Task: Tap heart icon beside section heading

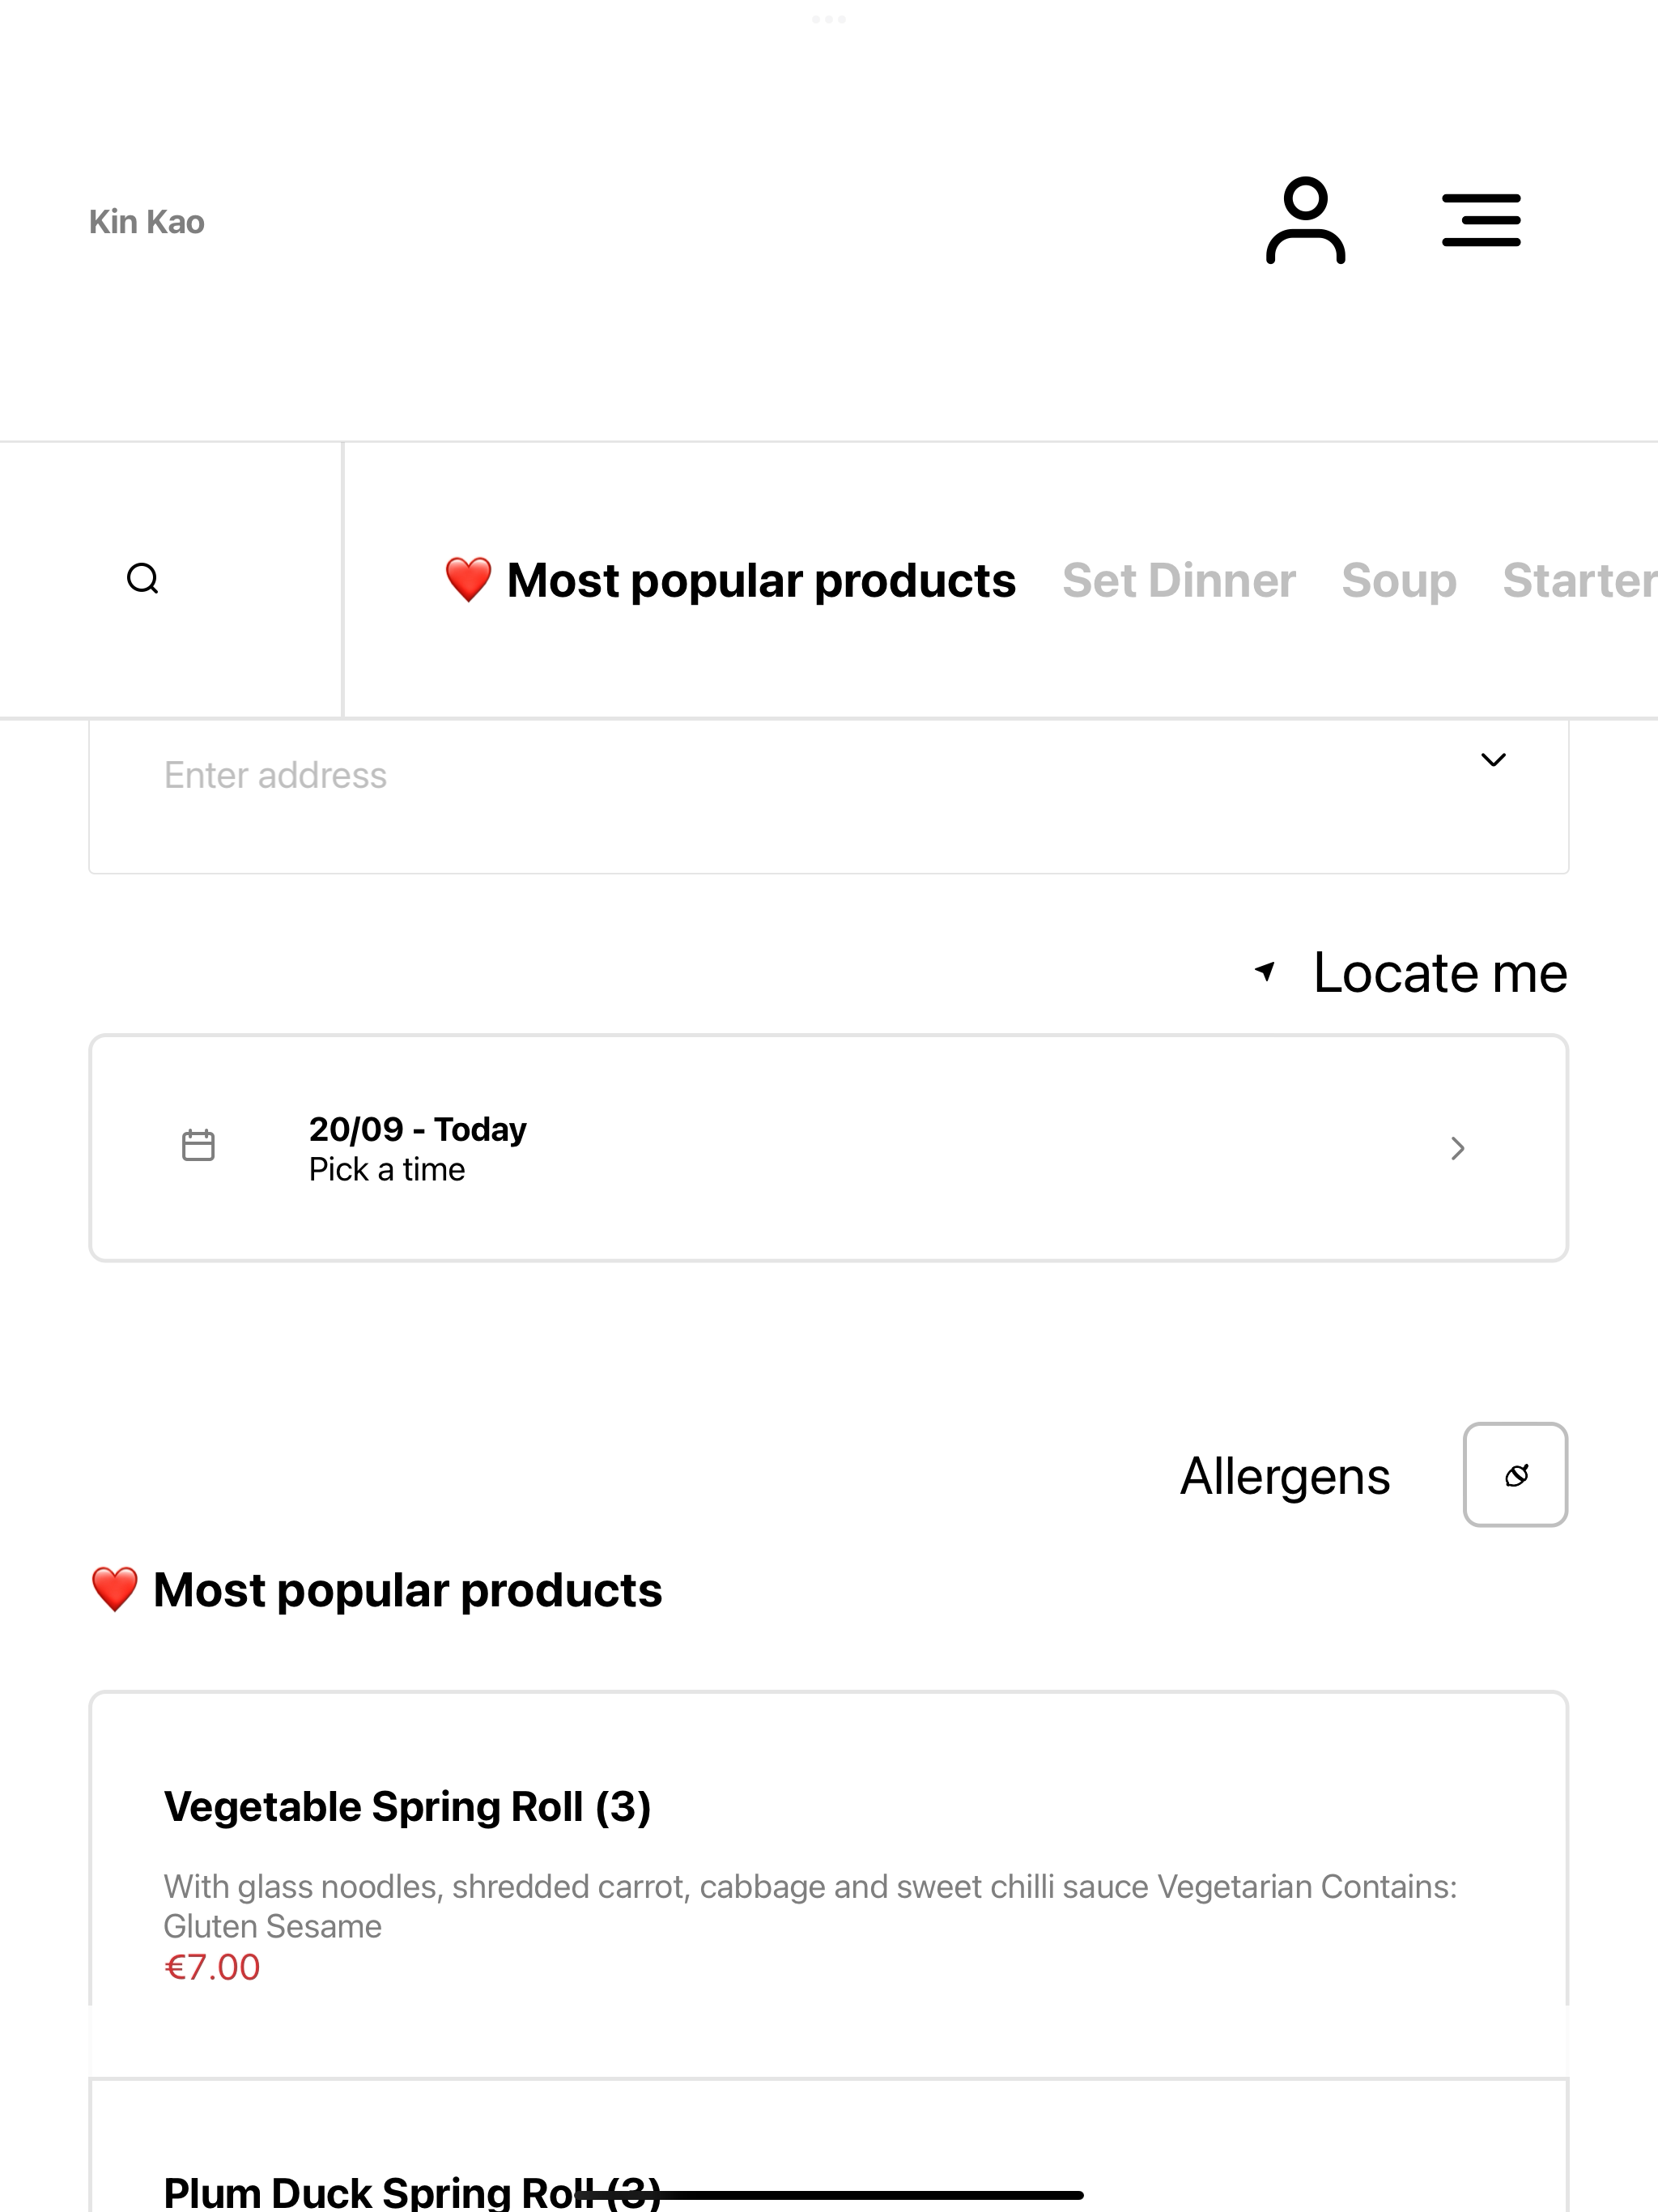Action: coord(115,1590)
